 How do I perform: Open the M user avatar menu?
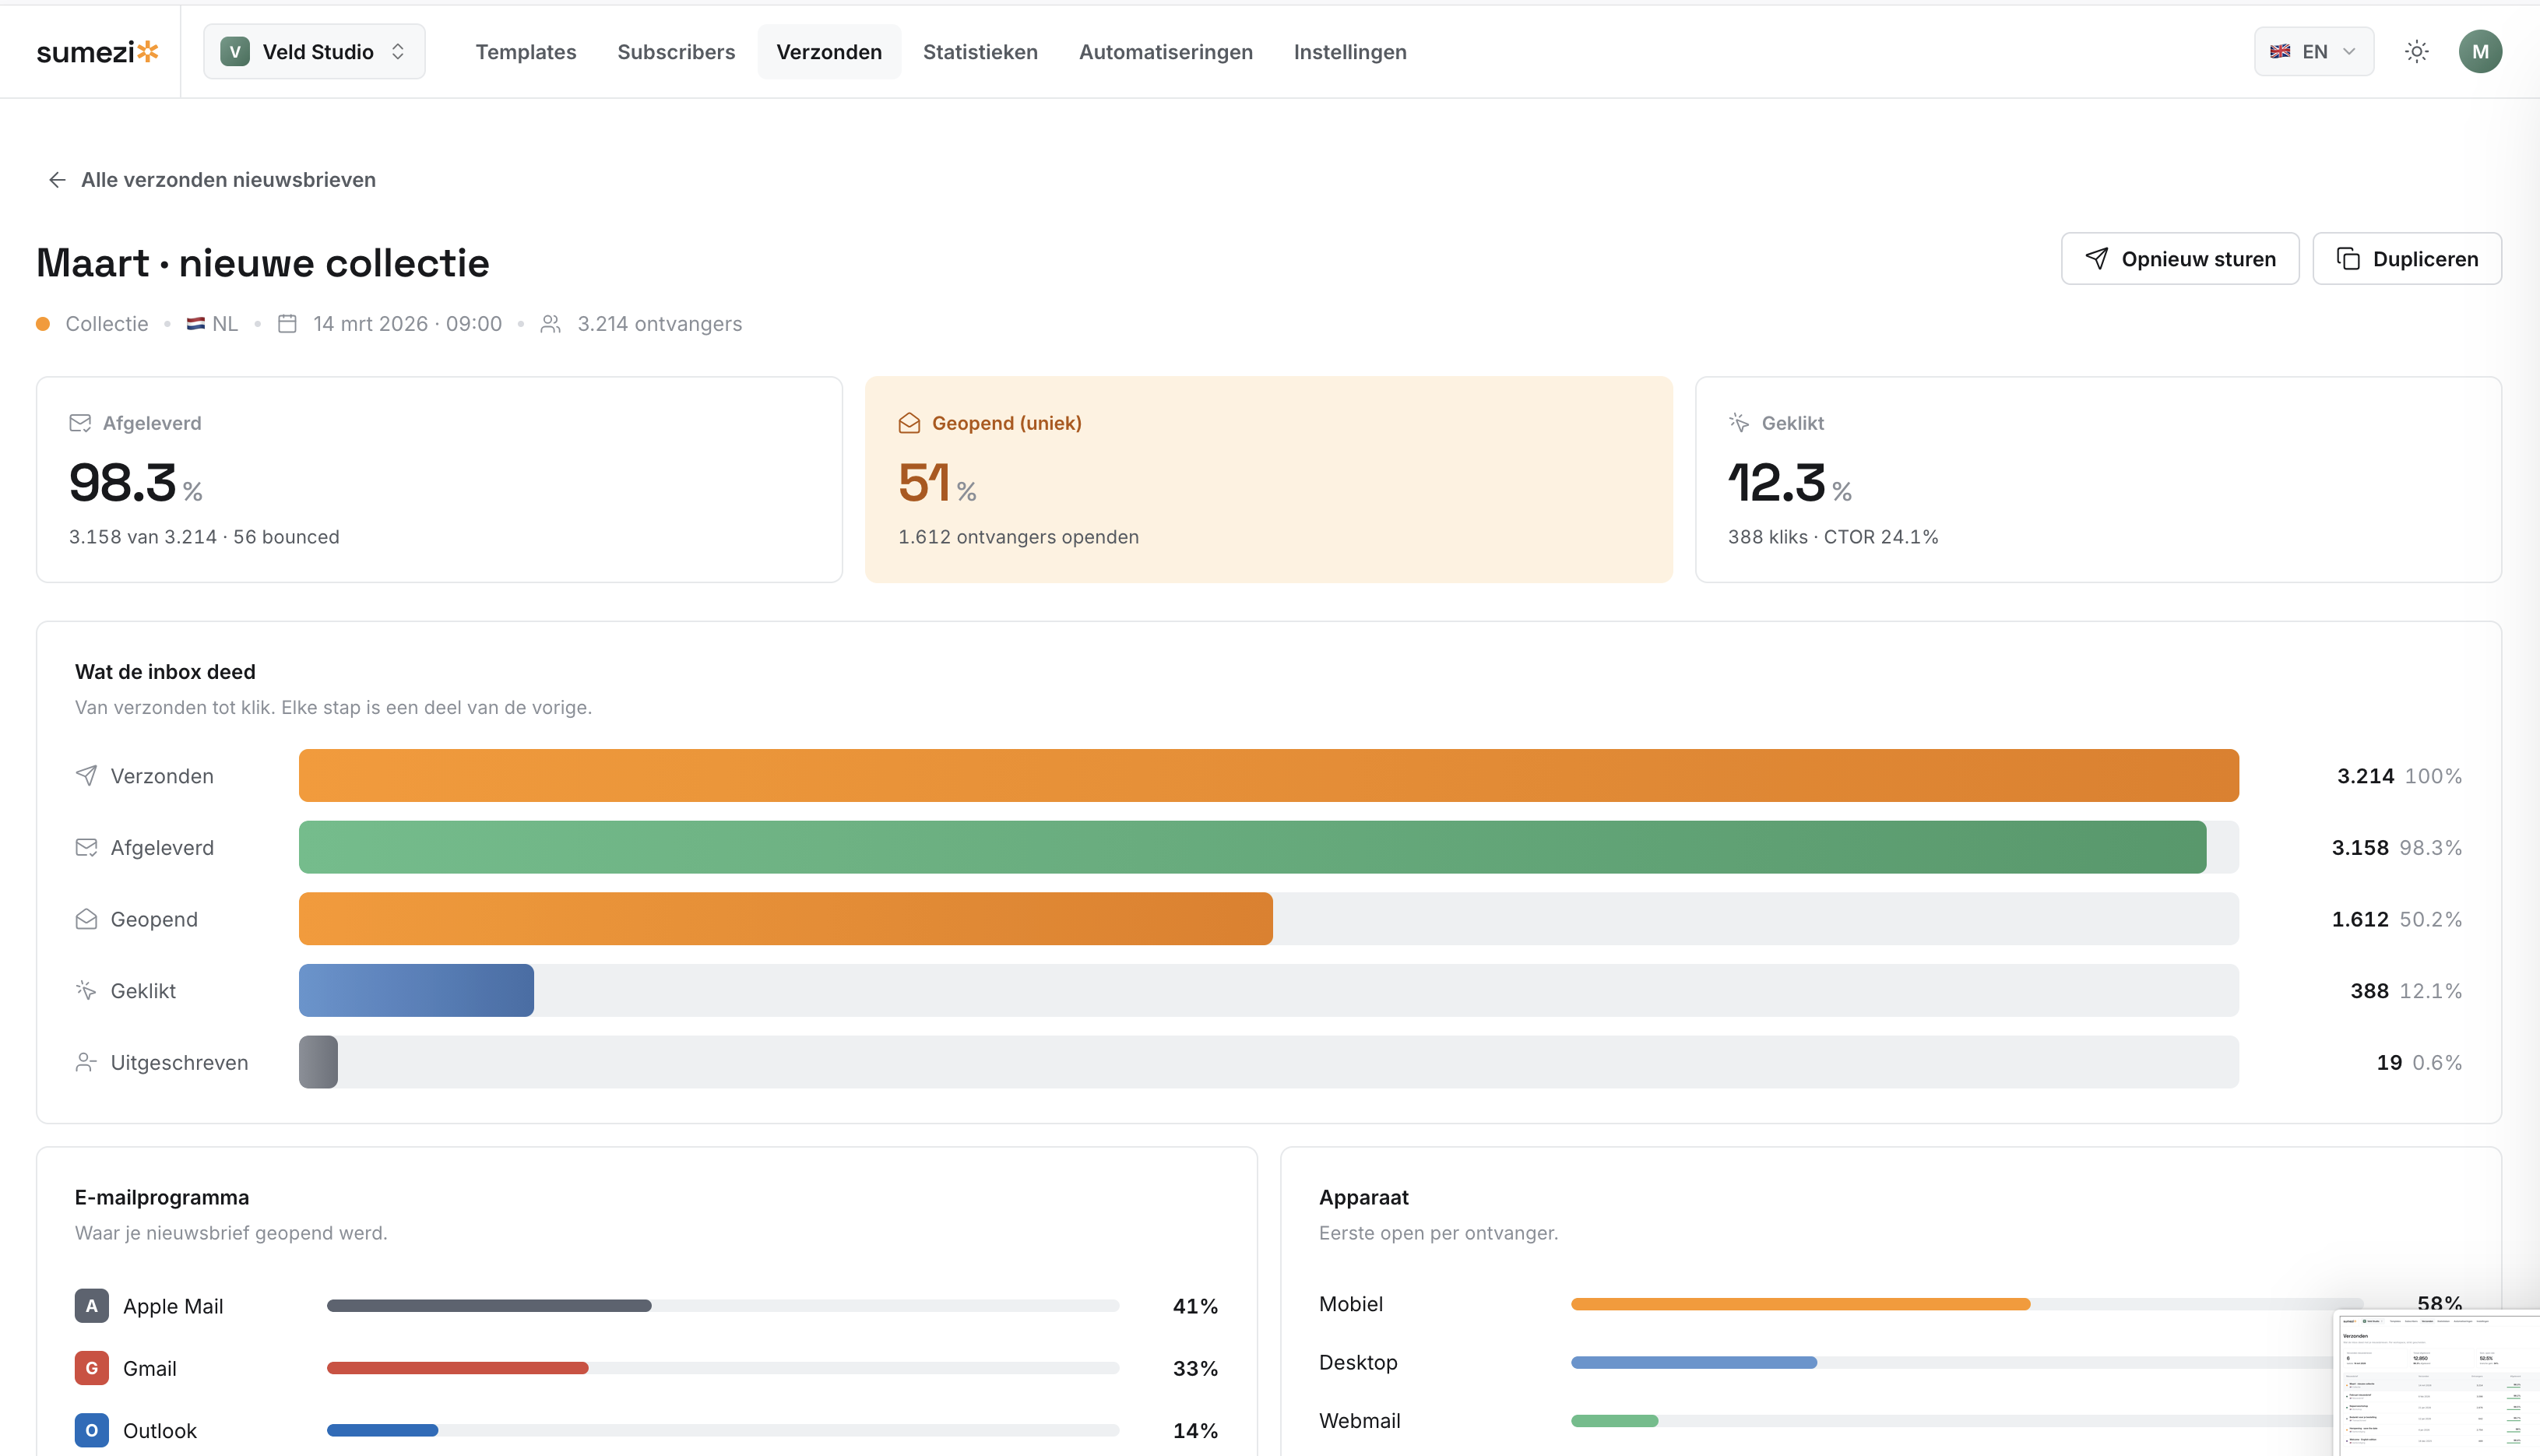point(2480,51)
